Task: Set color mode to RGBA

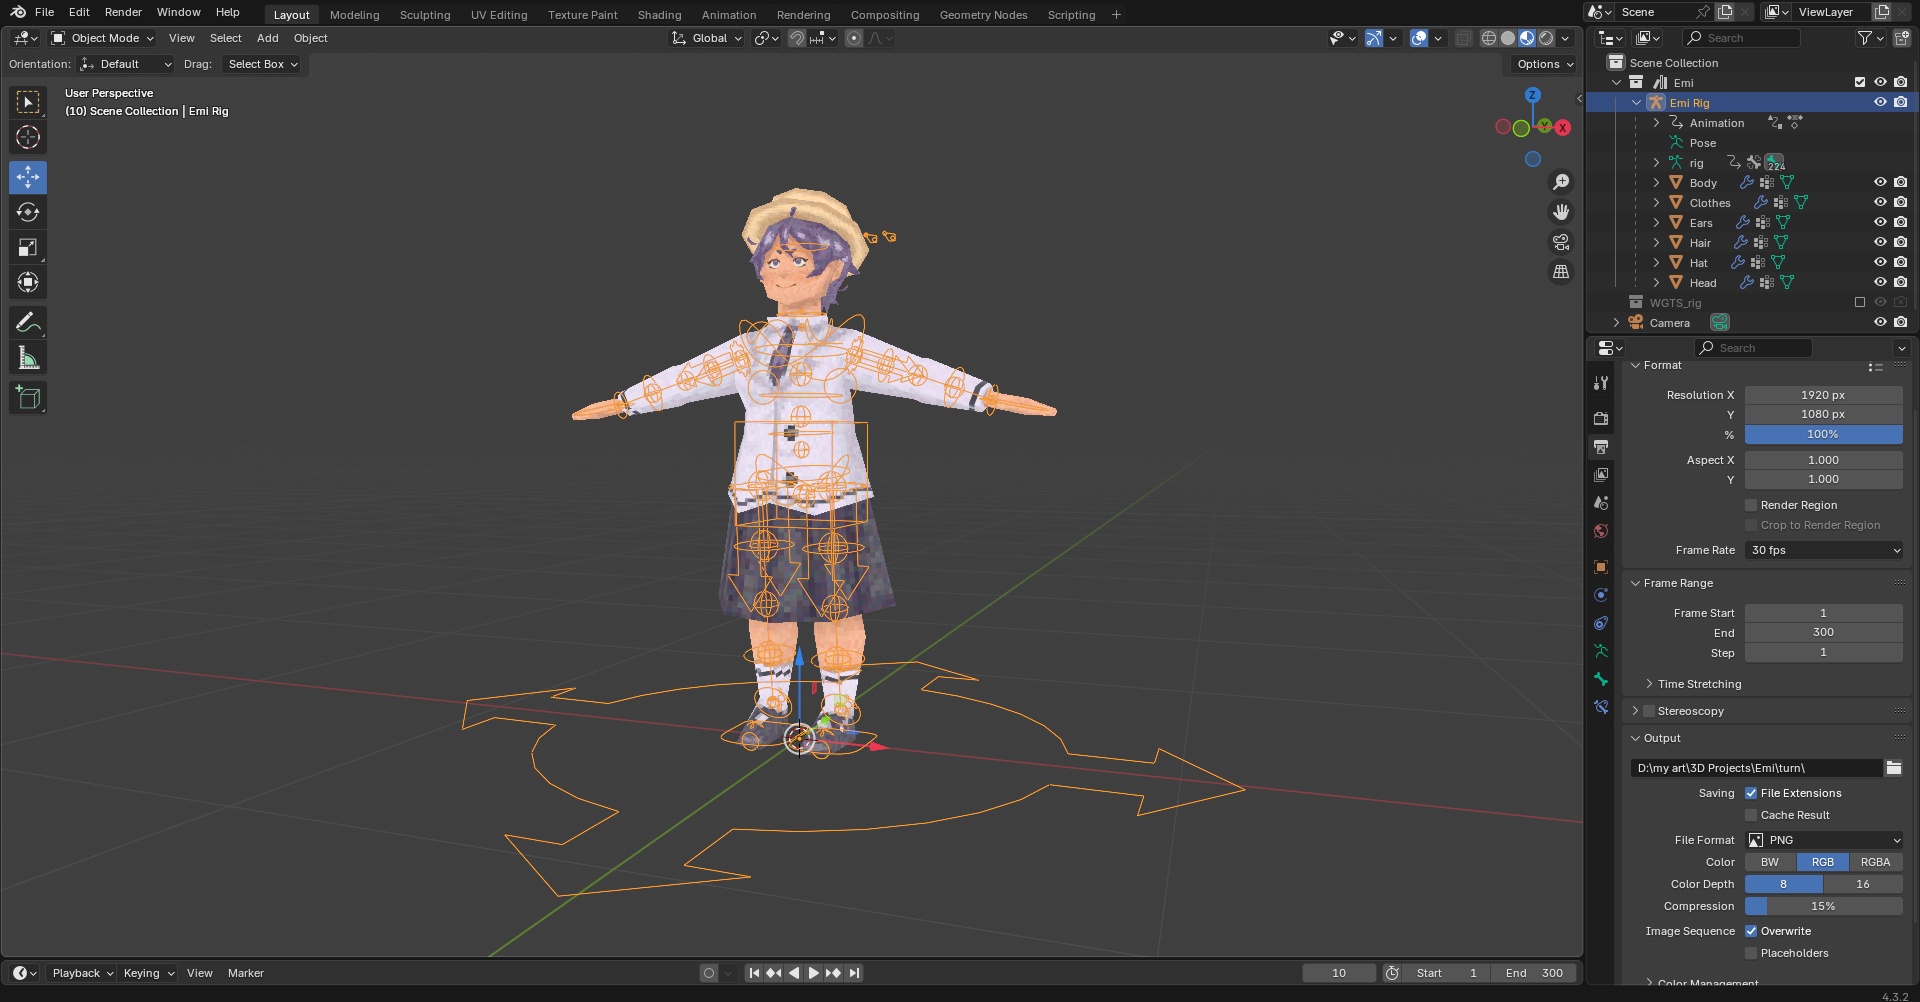Action: pos(1875,862)
